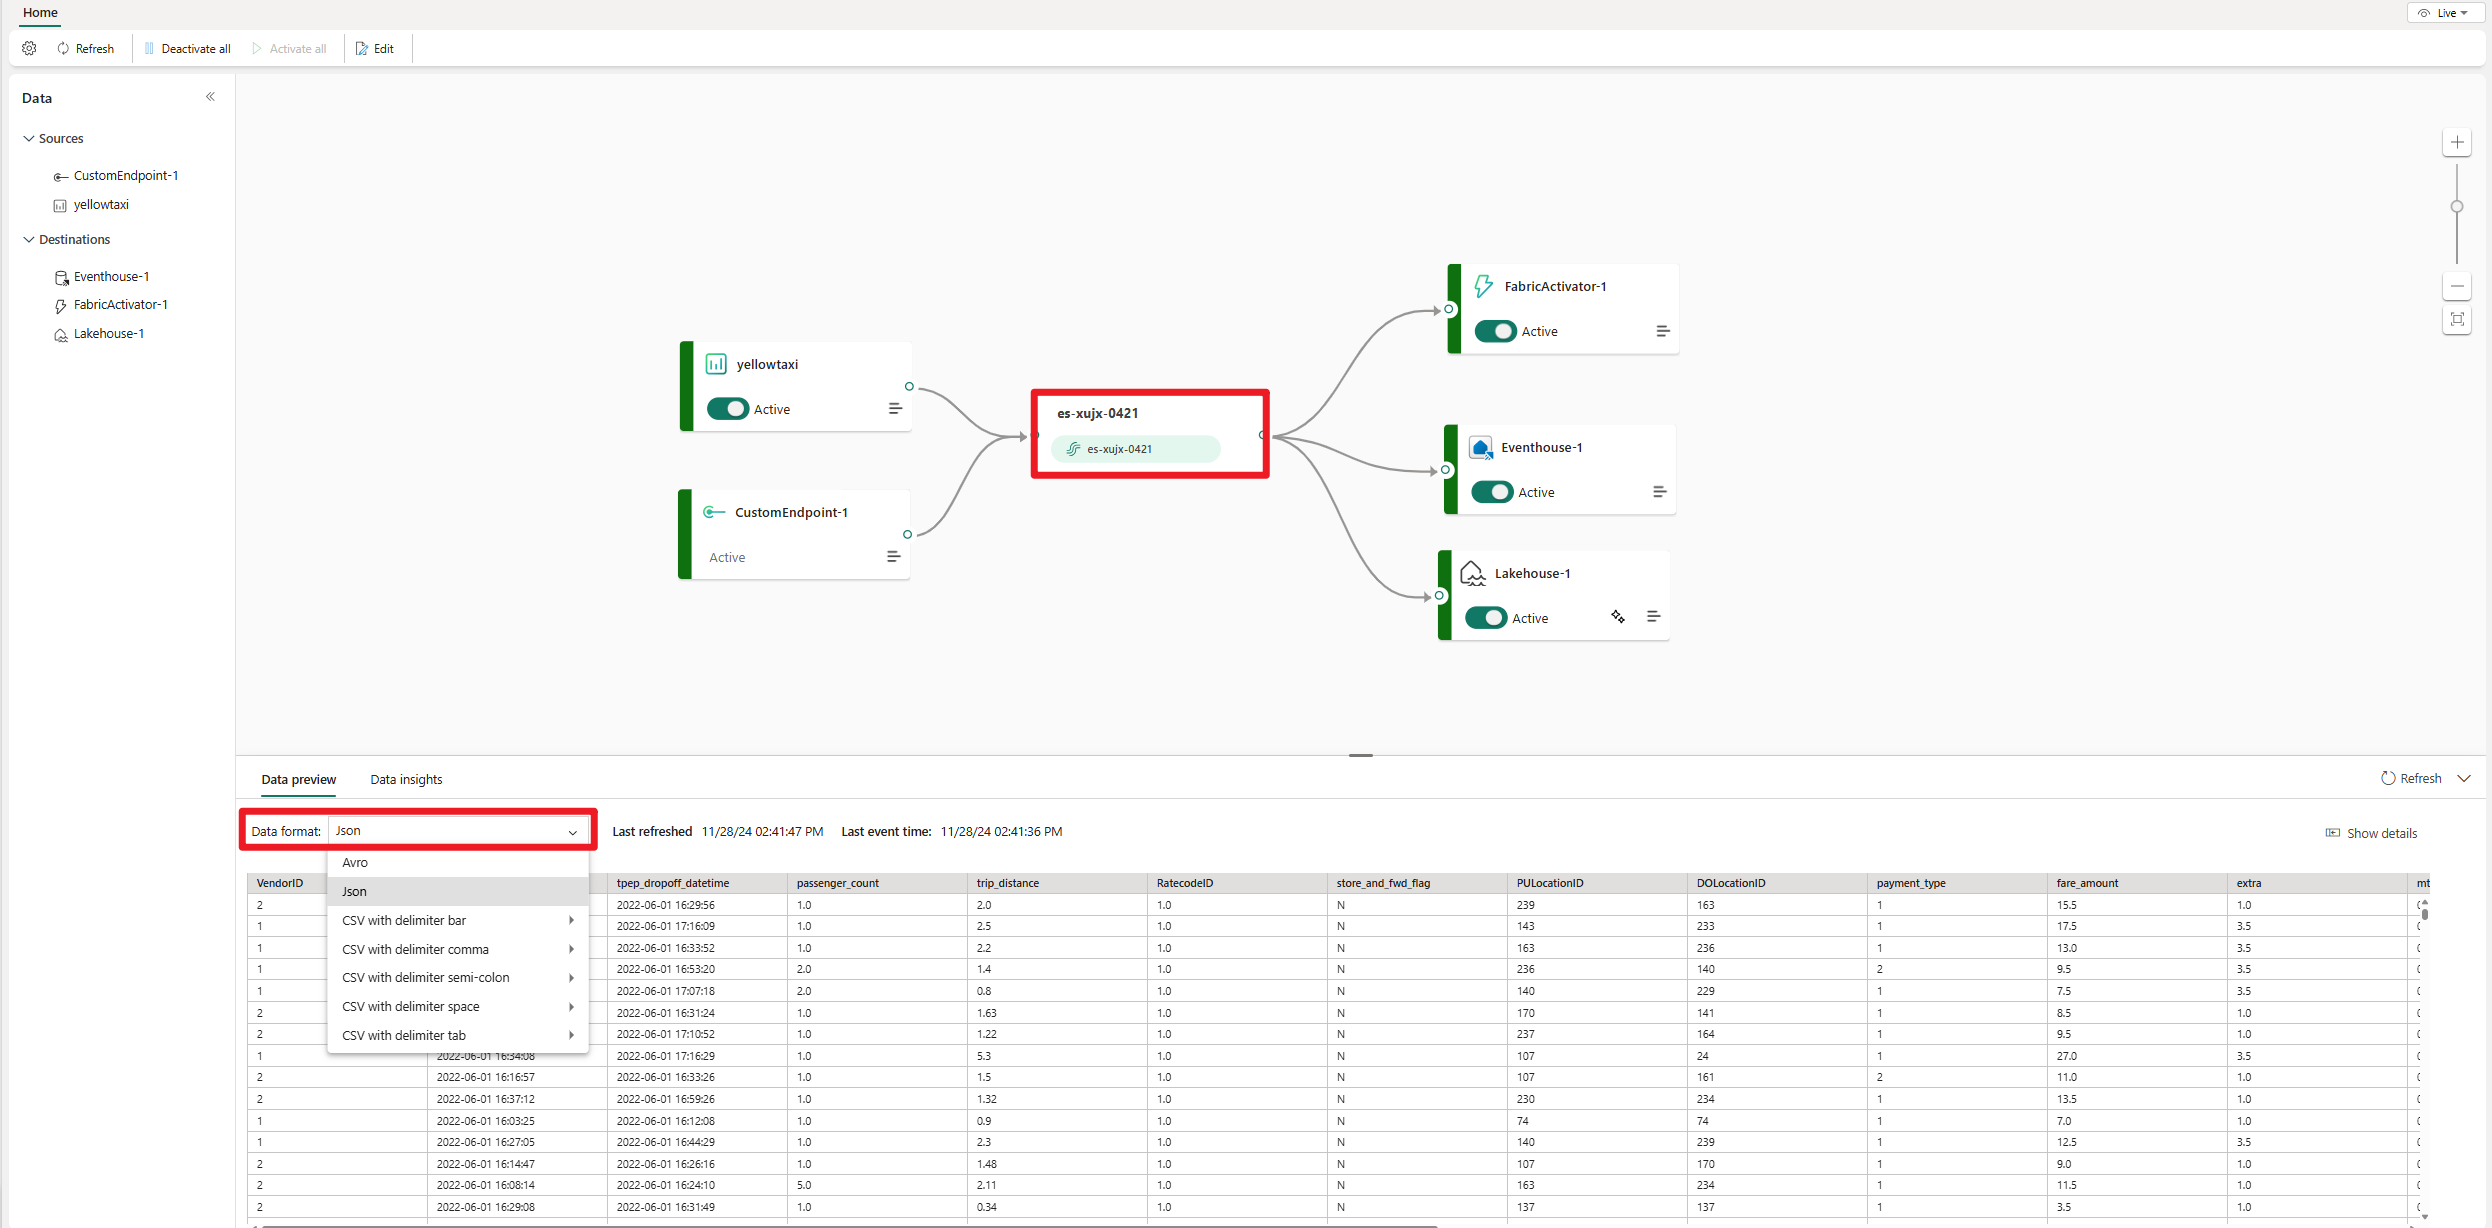Click the CustomEndpoint-1 node endpoint icon
The height and width of the screenshot is (1228, 2492).
click(714, 512)
